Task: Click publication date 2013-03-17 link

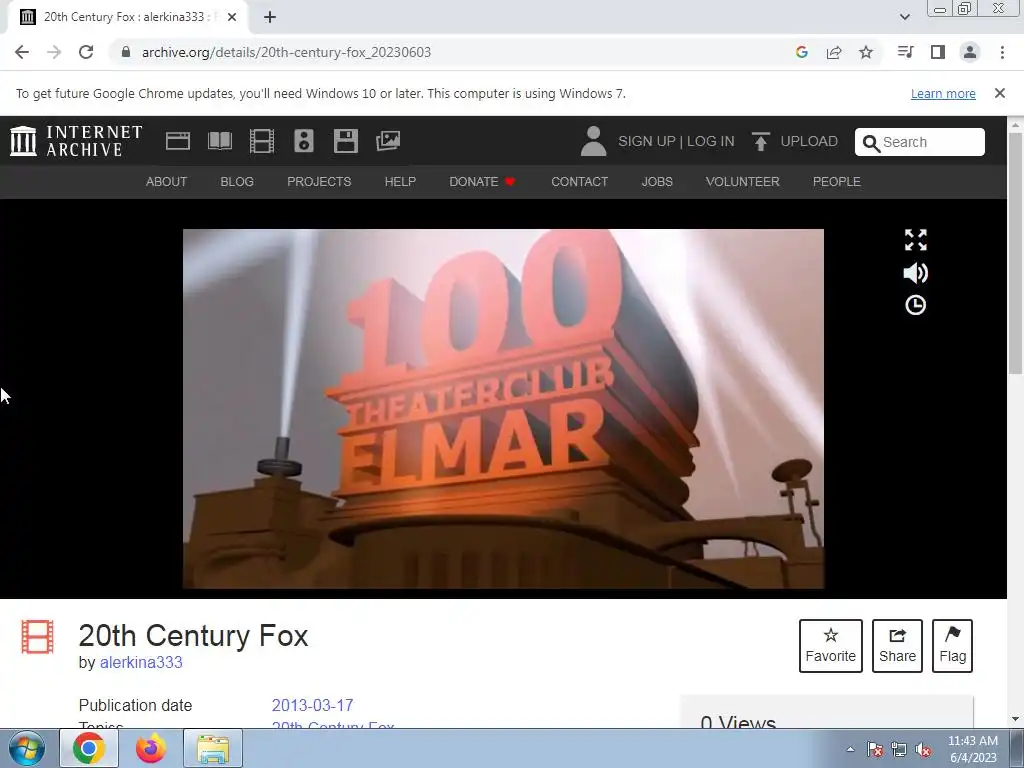Action: [x=312, y=705]
